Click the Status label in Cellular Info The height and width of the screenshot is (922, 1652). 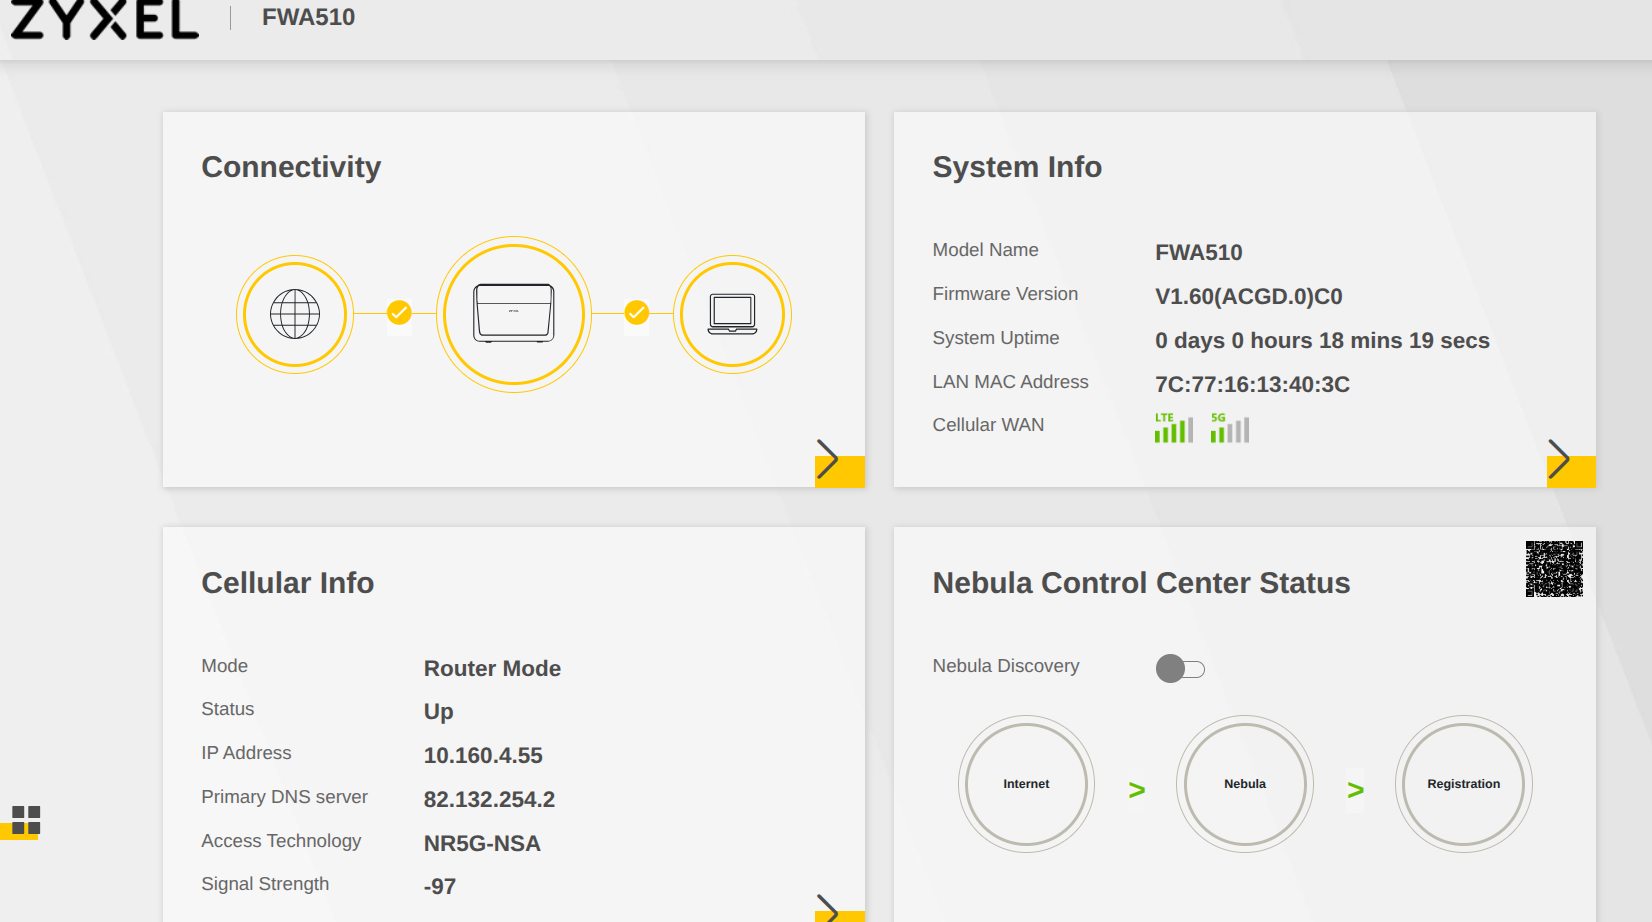pyautogui.click(x=227, y=709)
